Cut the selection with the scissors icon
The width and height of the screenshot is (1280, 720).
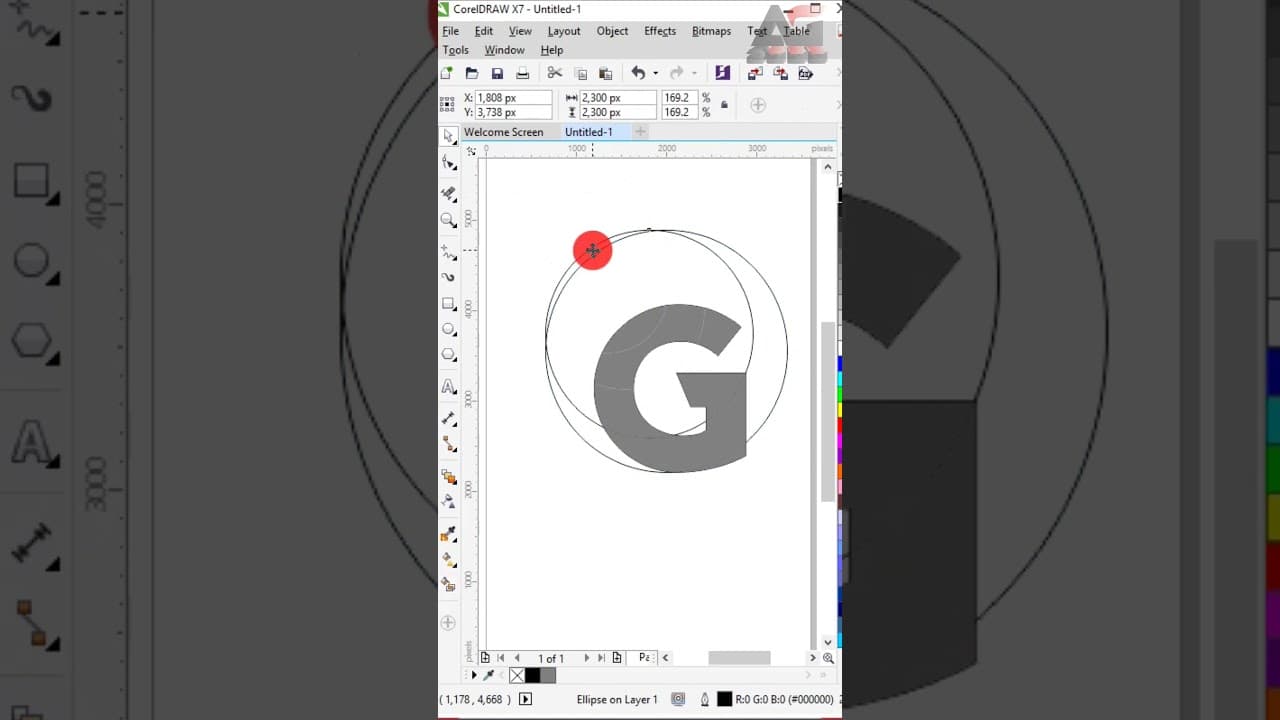[x=555, y=73]
